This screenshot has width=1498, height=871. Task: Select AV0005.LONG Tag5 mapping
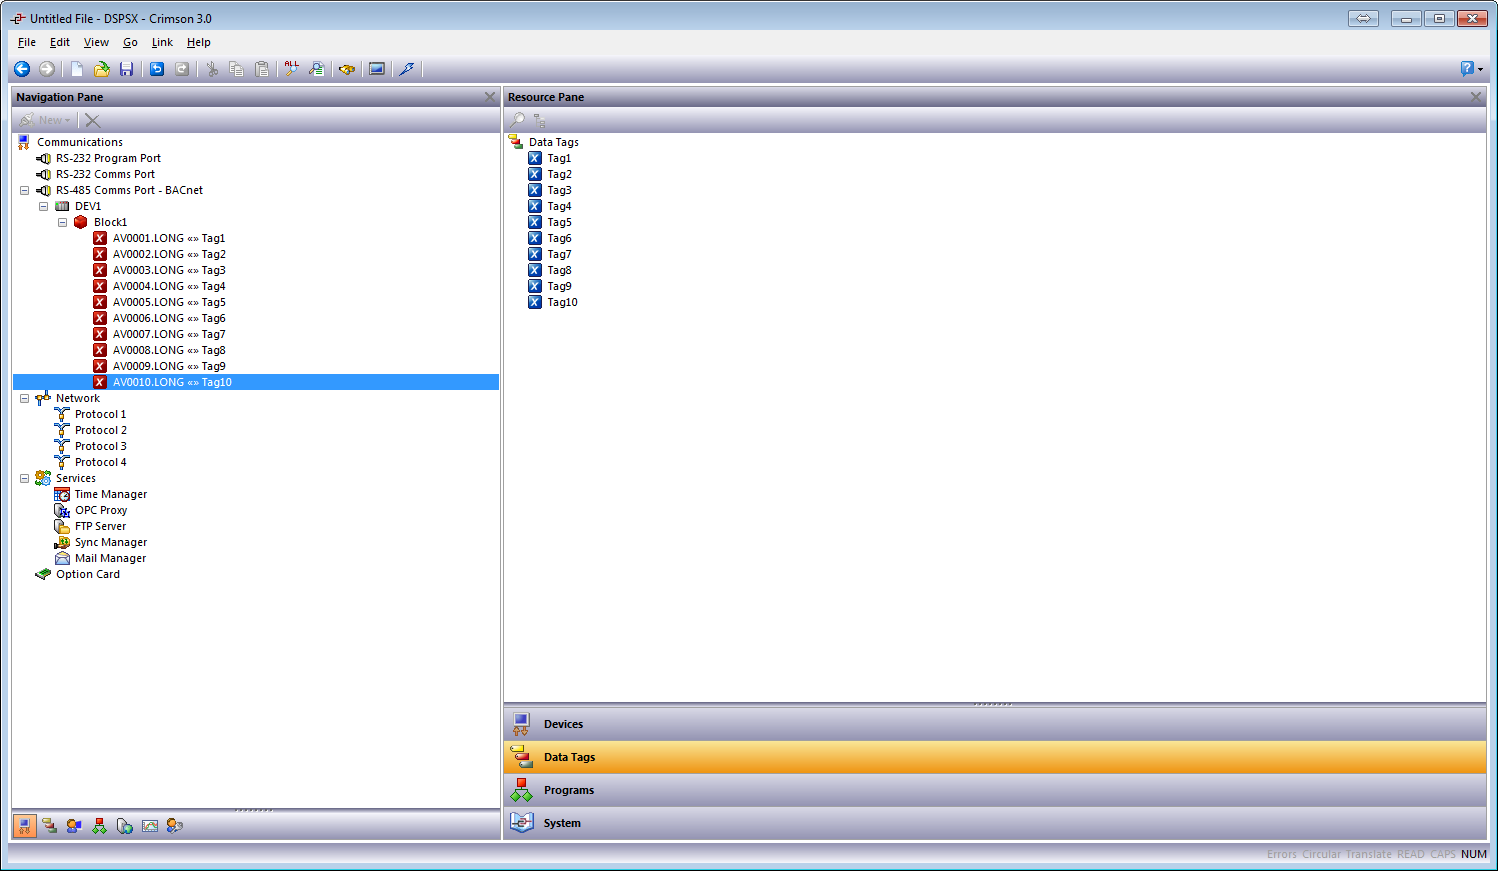[169, 302]
